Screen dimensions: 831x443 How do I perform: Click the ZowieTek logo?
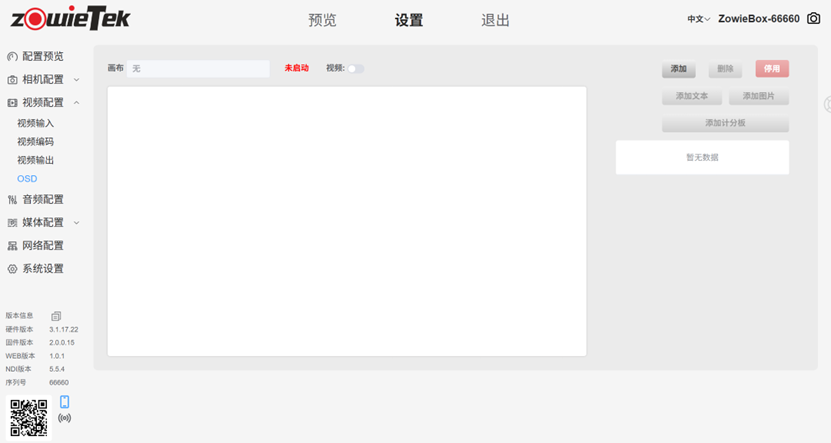pyautogui.click(x=71, y=19)
